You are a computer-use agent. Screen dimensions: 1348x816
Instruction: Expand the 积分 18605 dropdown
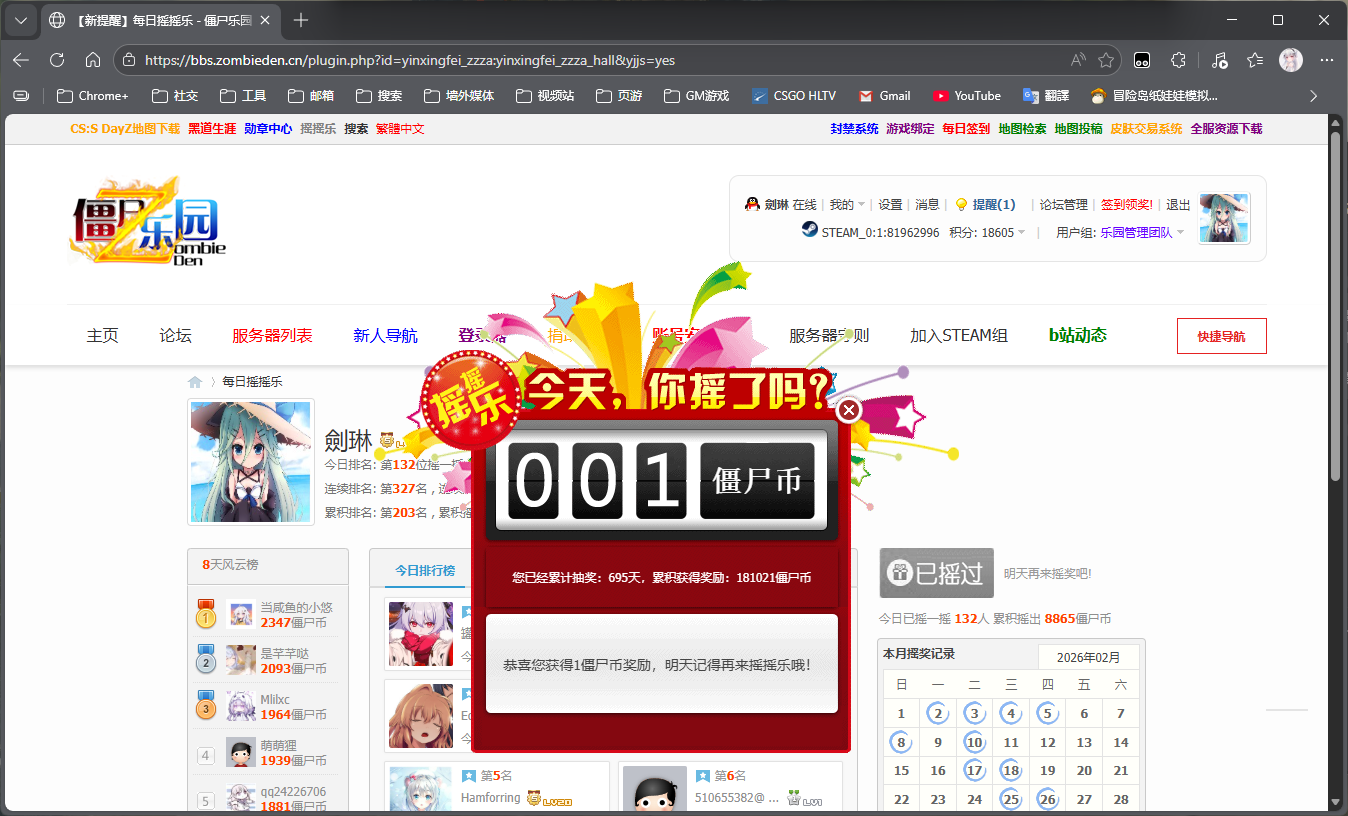point(1021,232)
